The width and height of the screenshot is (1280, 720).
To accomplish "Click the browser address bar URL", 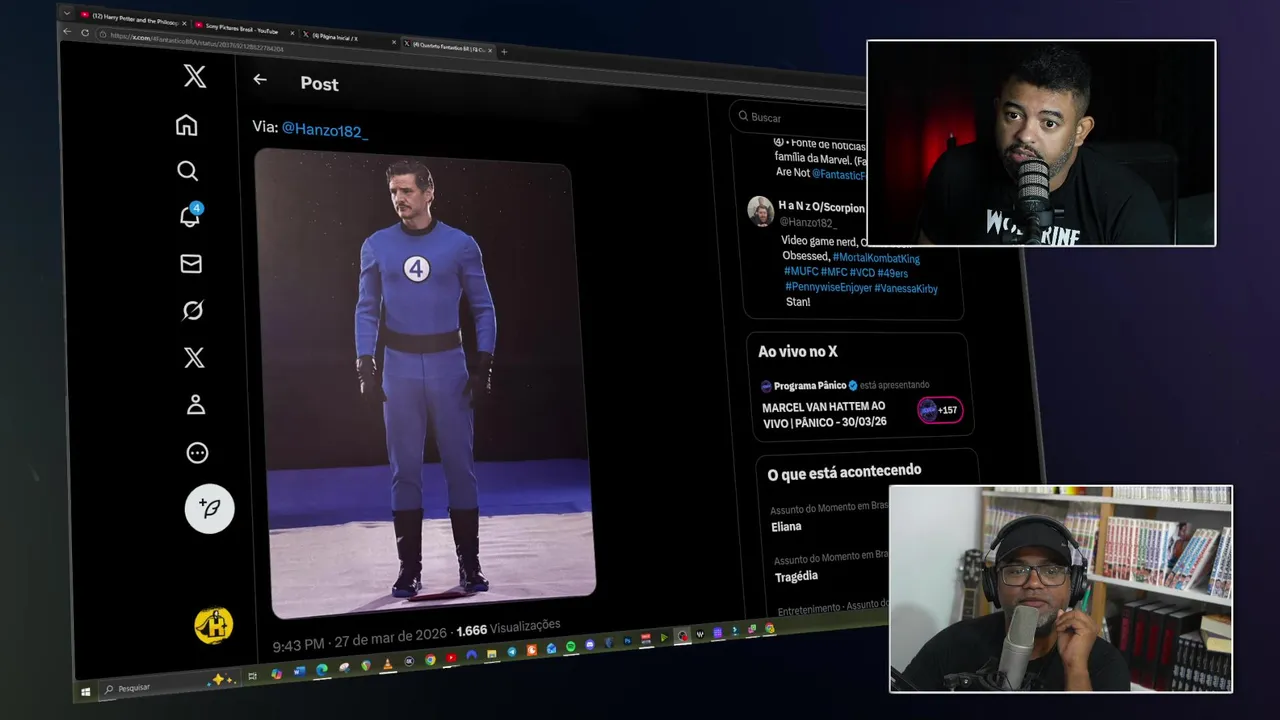I will (197, 43).
